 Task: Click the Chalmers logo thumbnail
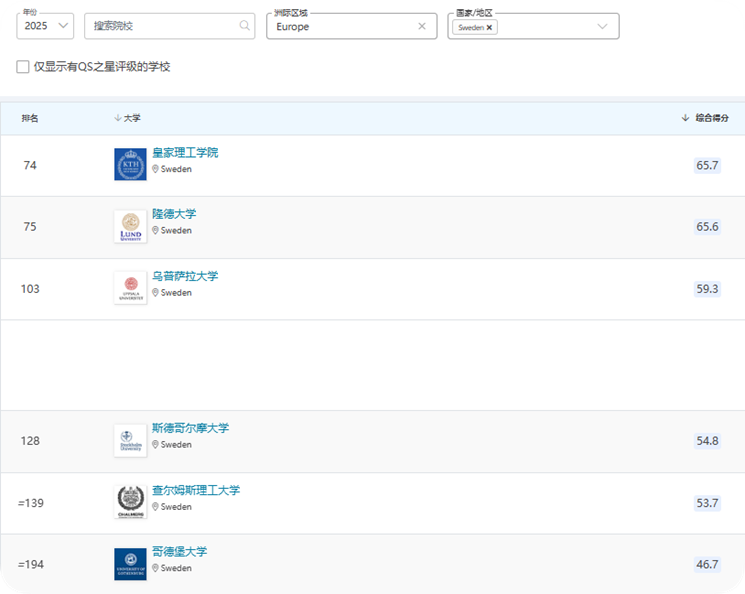(130, 502)
